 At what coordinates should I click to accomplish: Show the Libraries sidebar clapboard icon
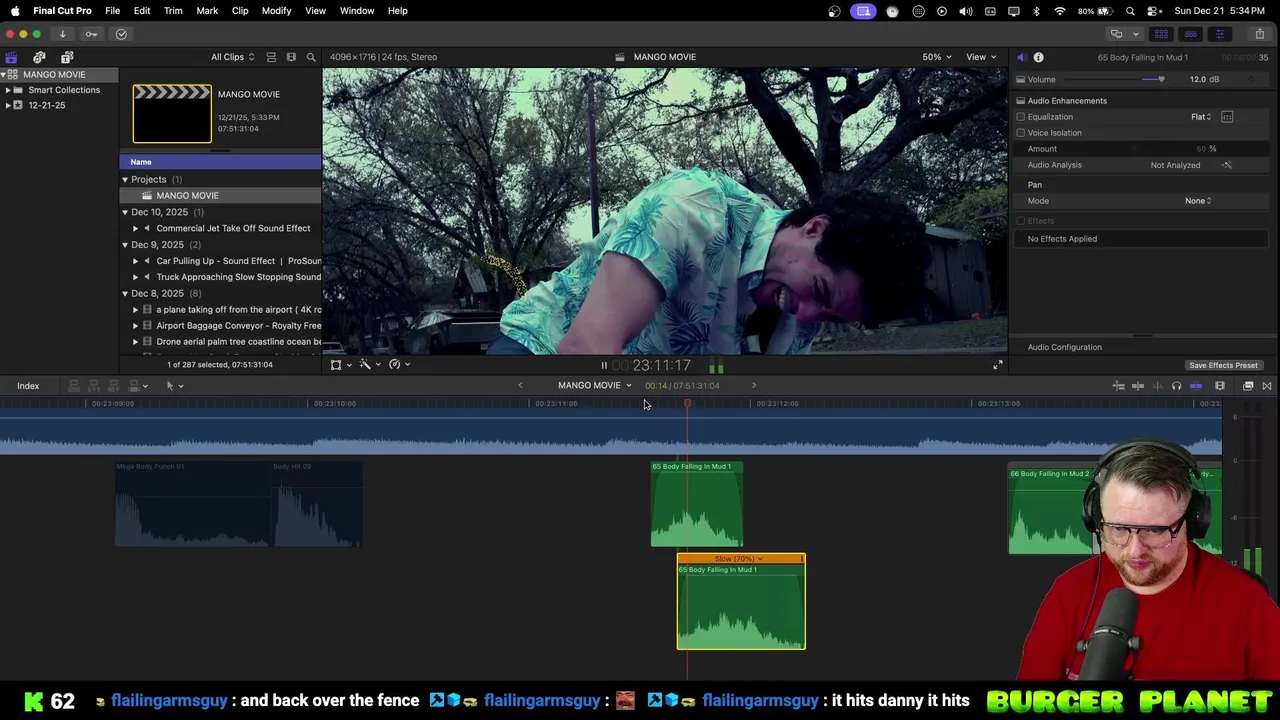tap(11, 57)
